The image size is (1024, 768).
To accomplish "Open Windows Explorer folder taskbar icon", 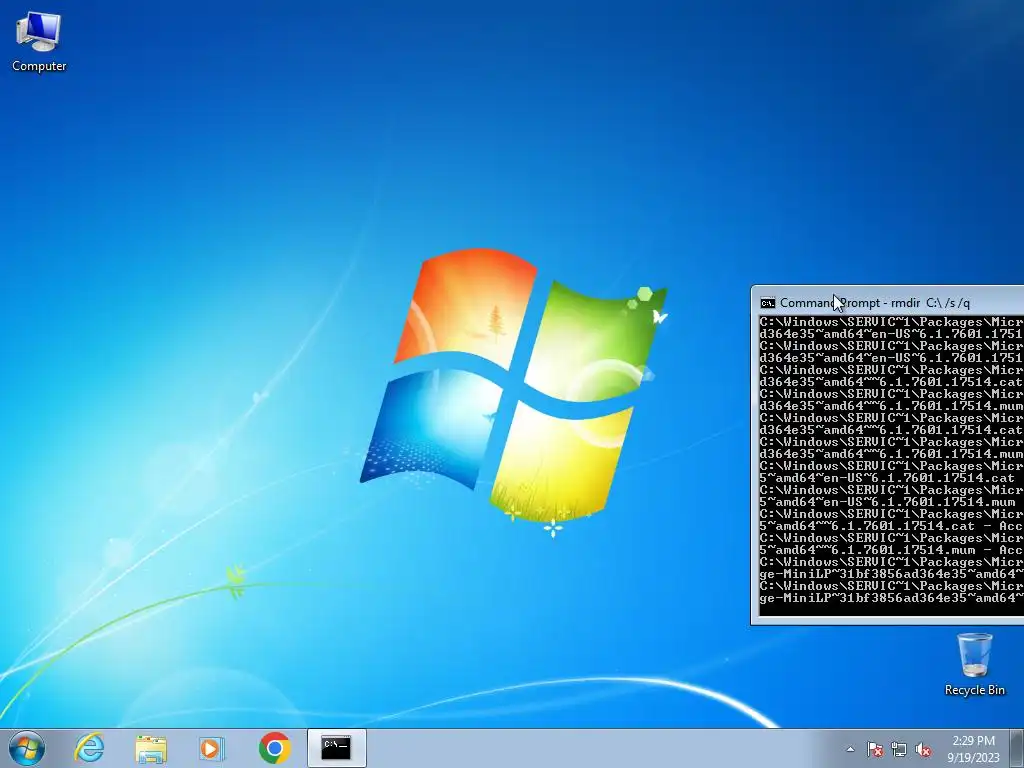I will click(x=151, y=748).
